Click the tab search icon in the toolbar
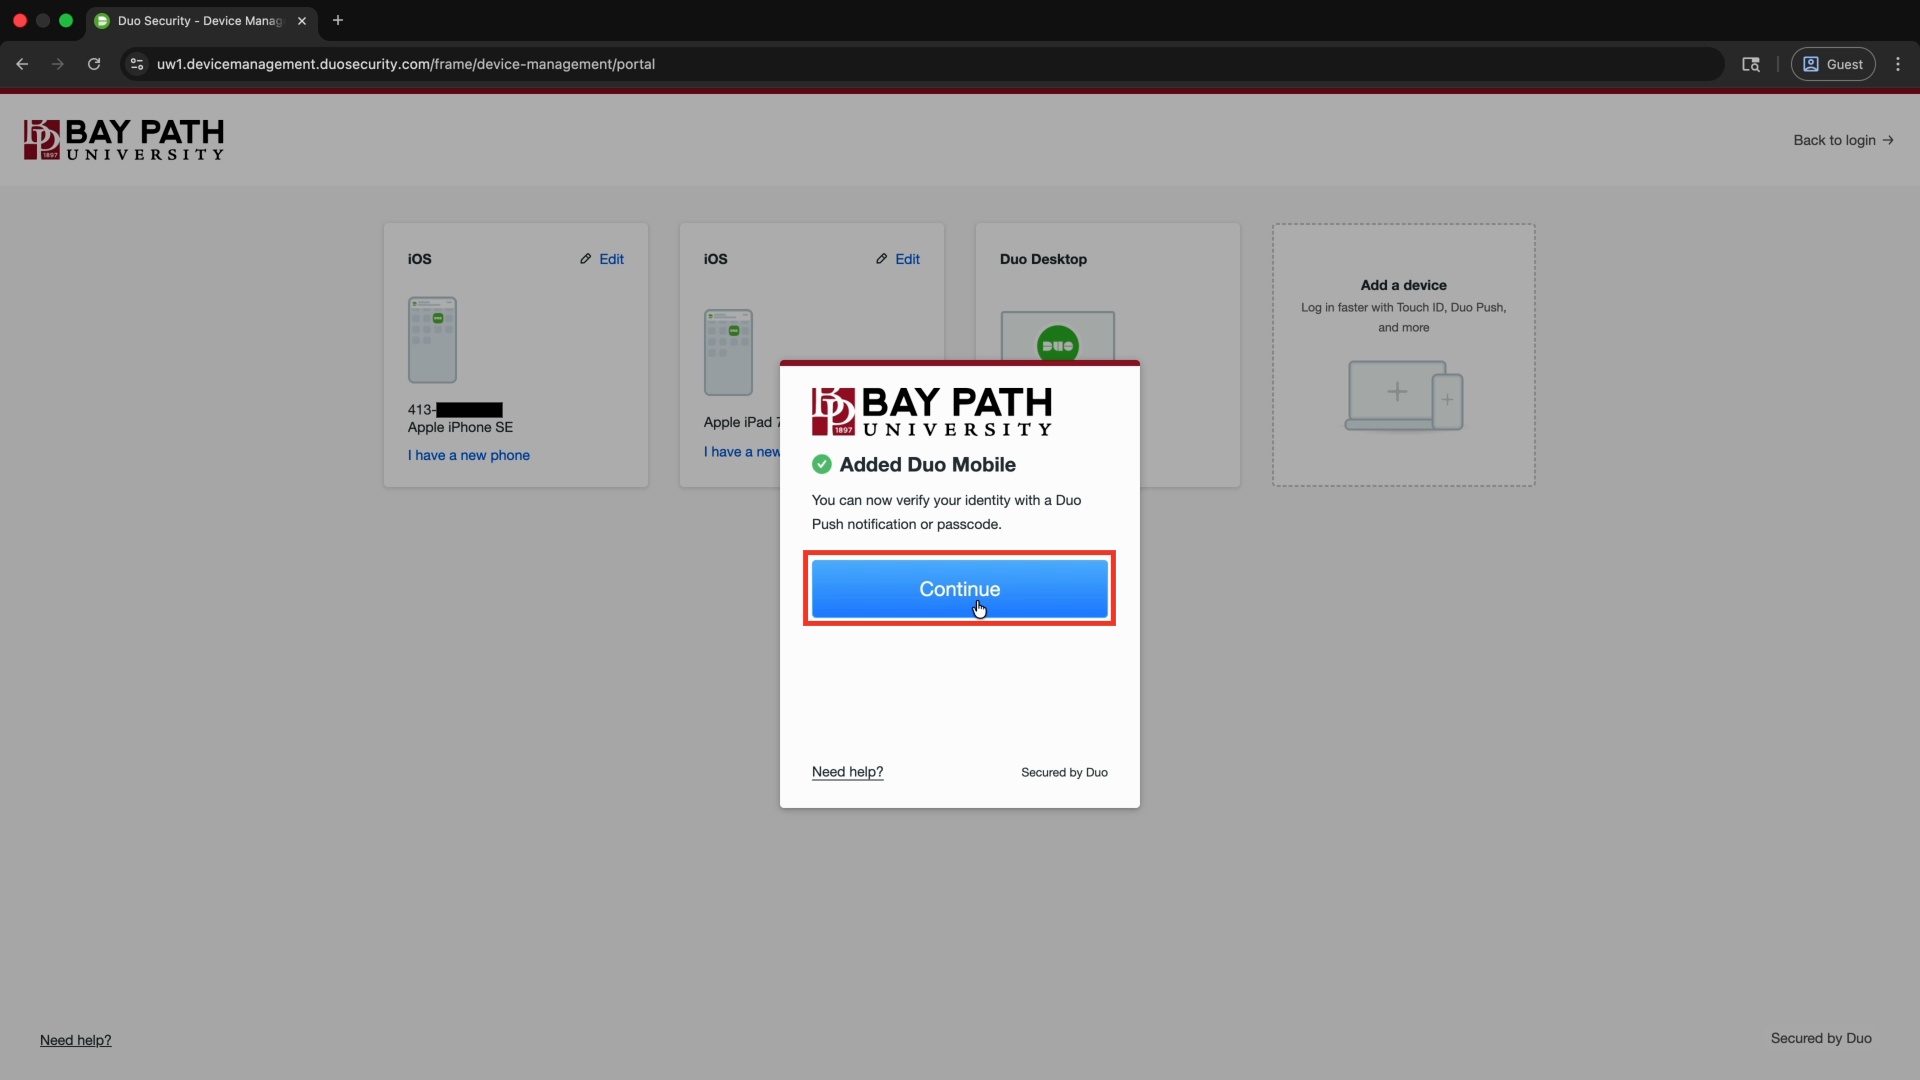The height and width of the screenshot is (1080, 1920). tap(1751, 64)
